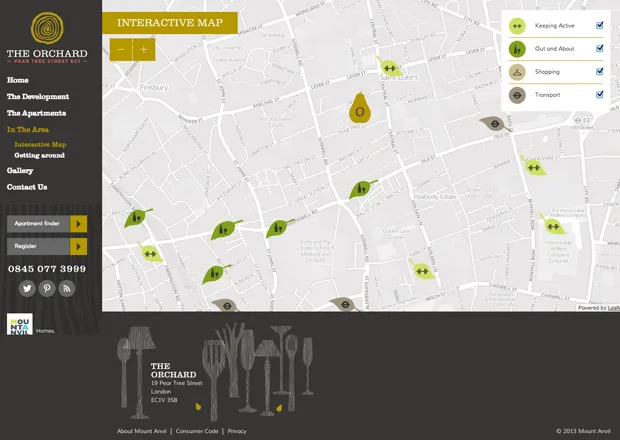Uncheck the Out and About checkbox
This screenshot has height=440, width=620.
click(600, 48)
